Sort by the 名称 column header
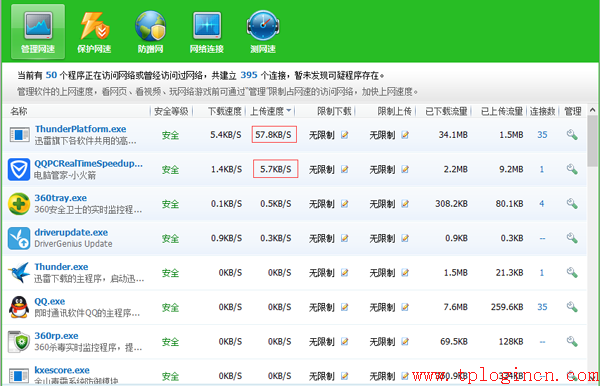This screenshot has width=600, height=386. pyautogui.click(x=19, y=111)
